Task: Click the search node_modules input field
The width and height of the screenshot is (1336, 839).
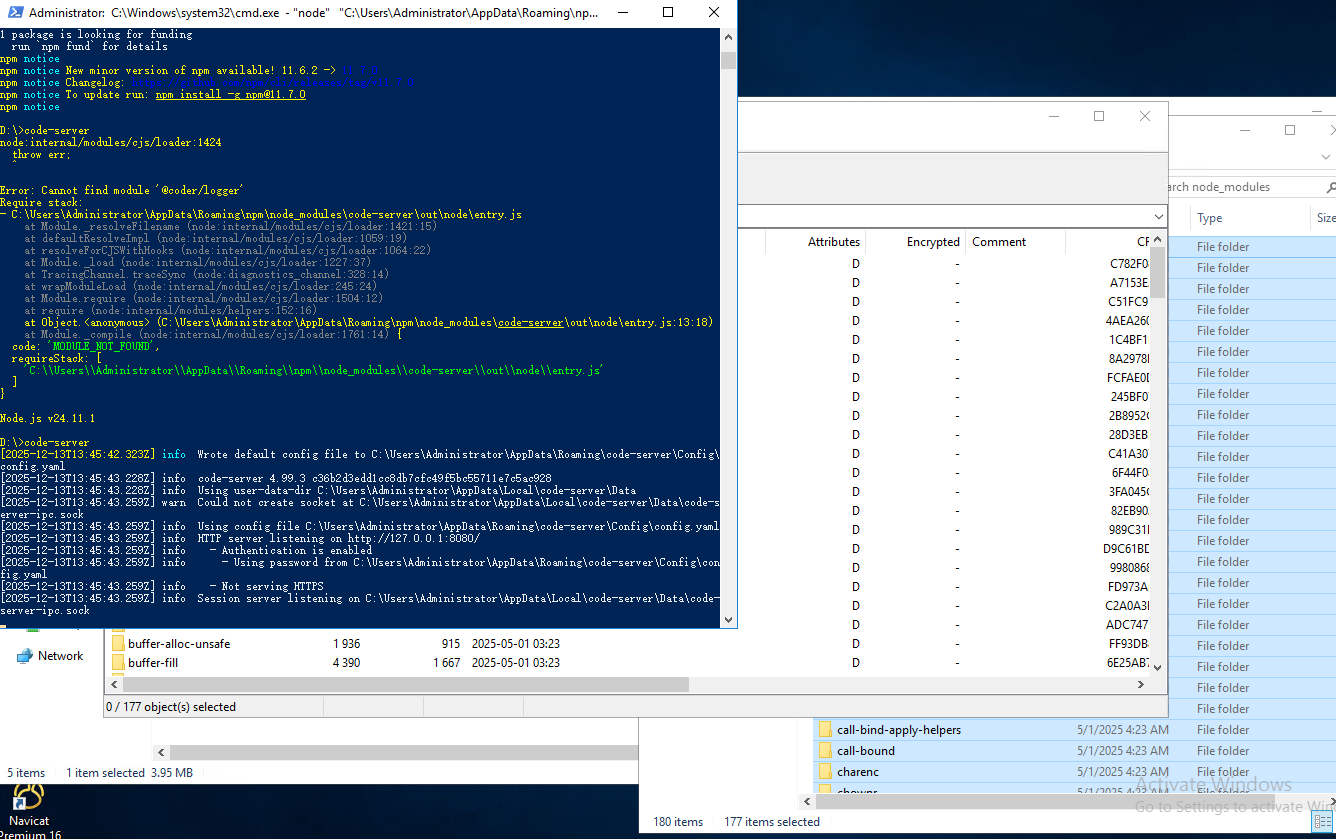Action: [1240, 187]
